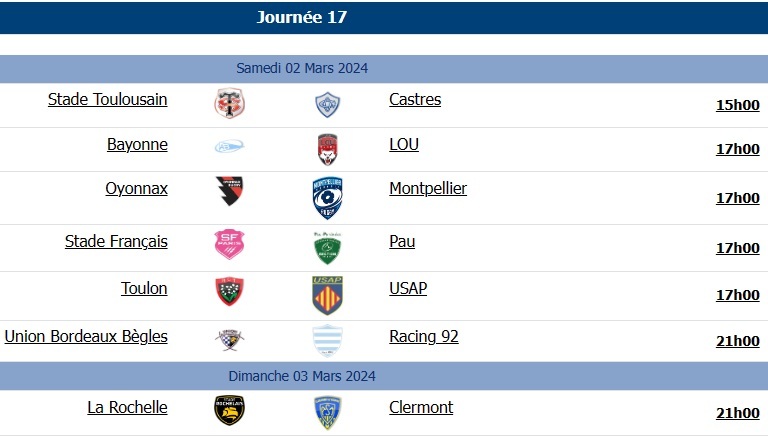
Task: Click the Castres club crest
Action: 328,104
